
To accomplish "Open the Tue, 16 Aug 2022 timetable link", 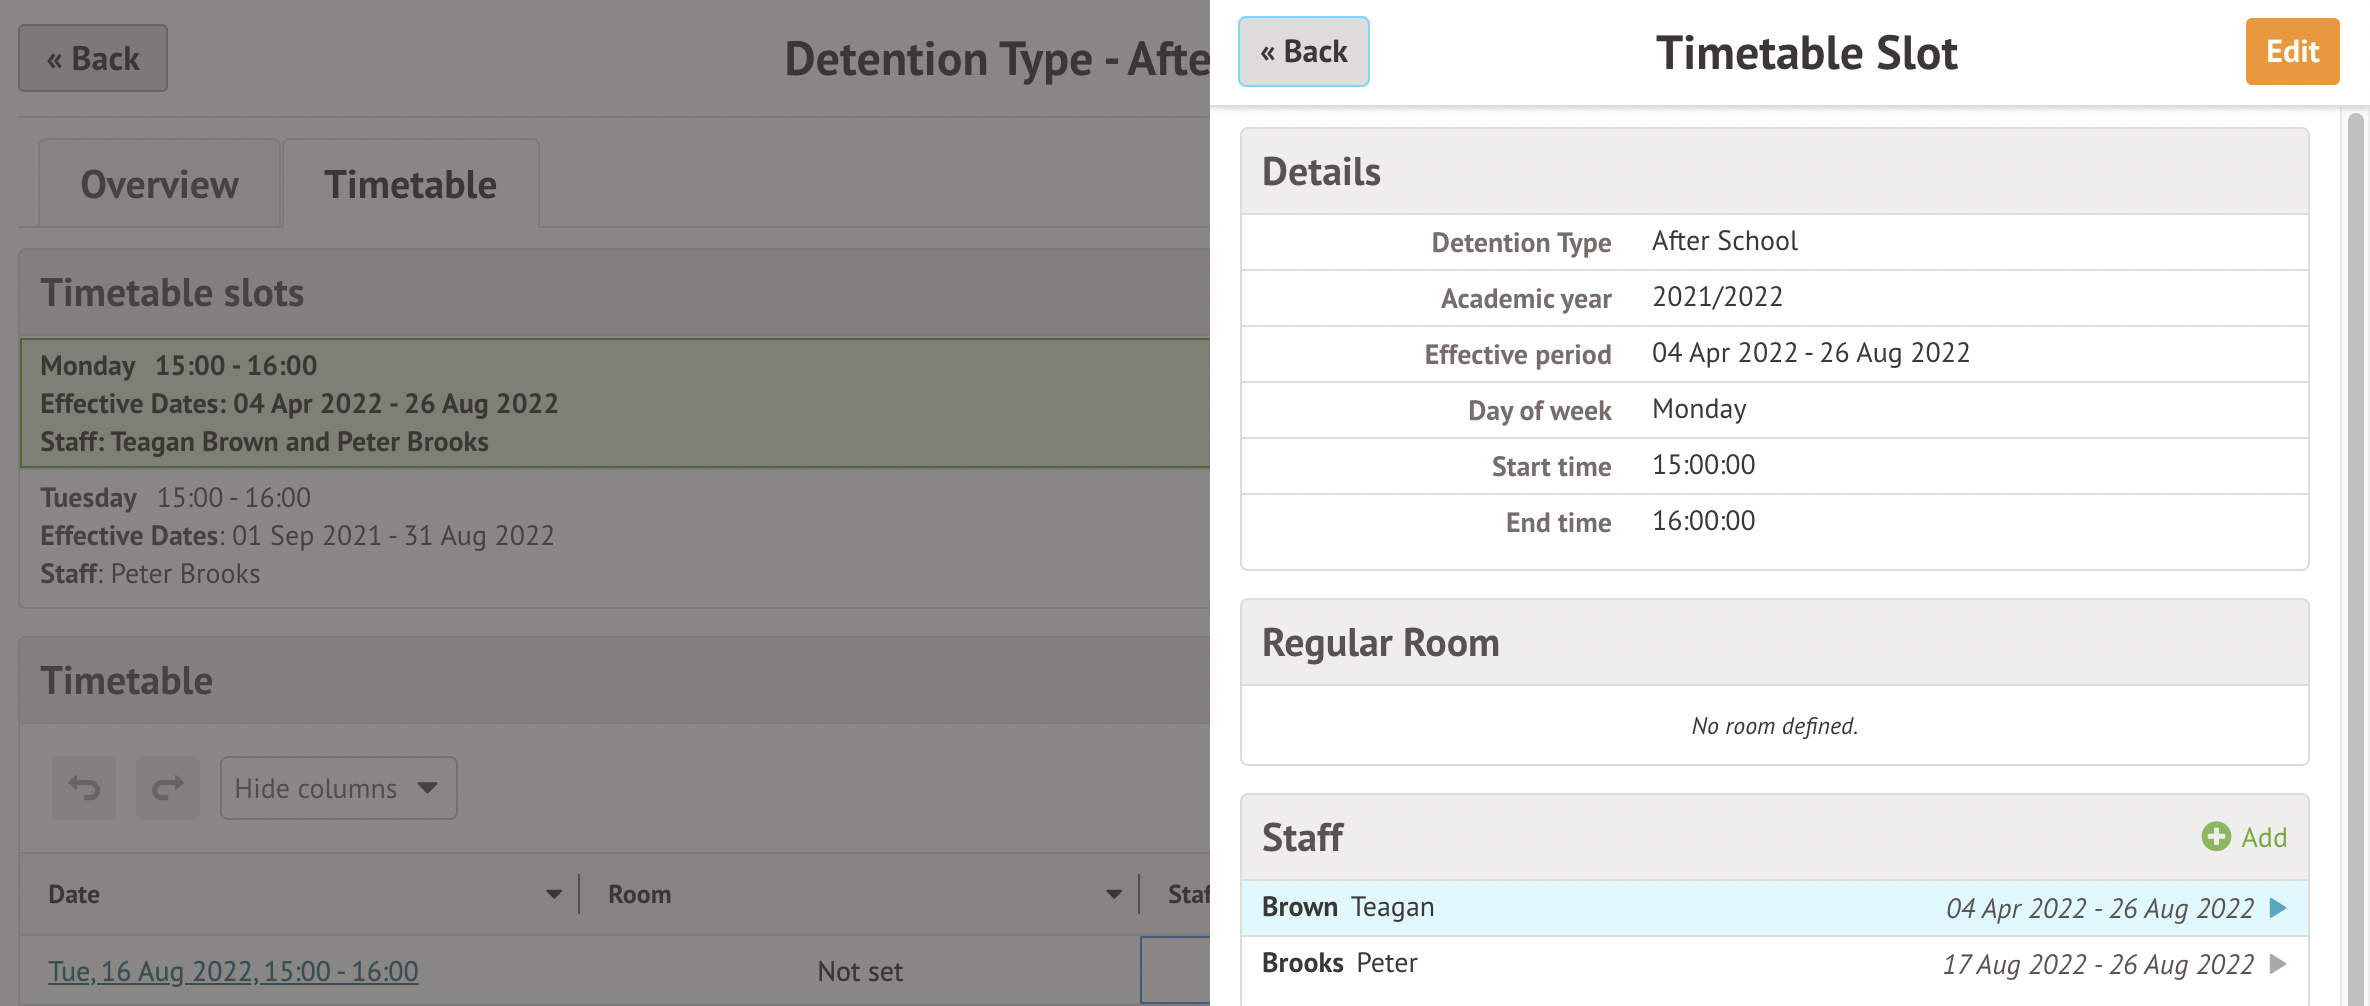I will pos(233,971).
